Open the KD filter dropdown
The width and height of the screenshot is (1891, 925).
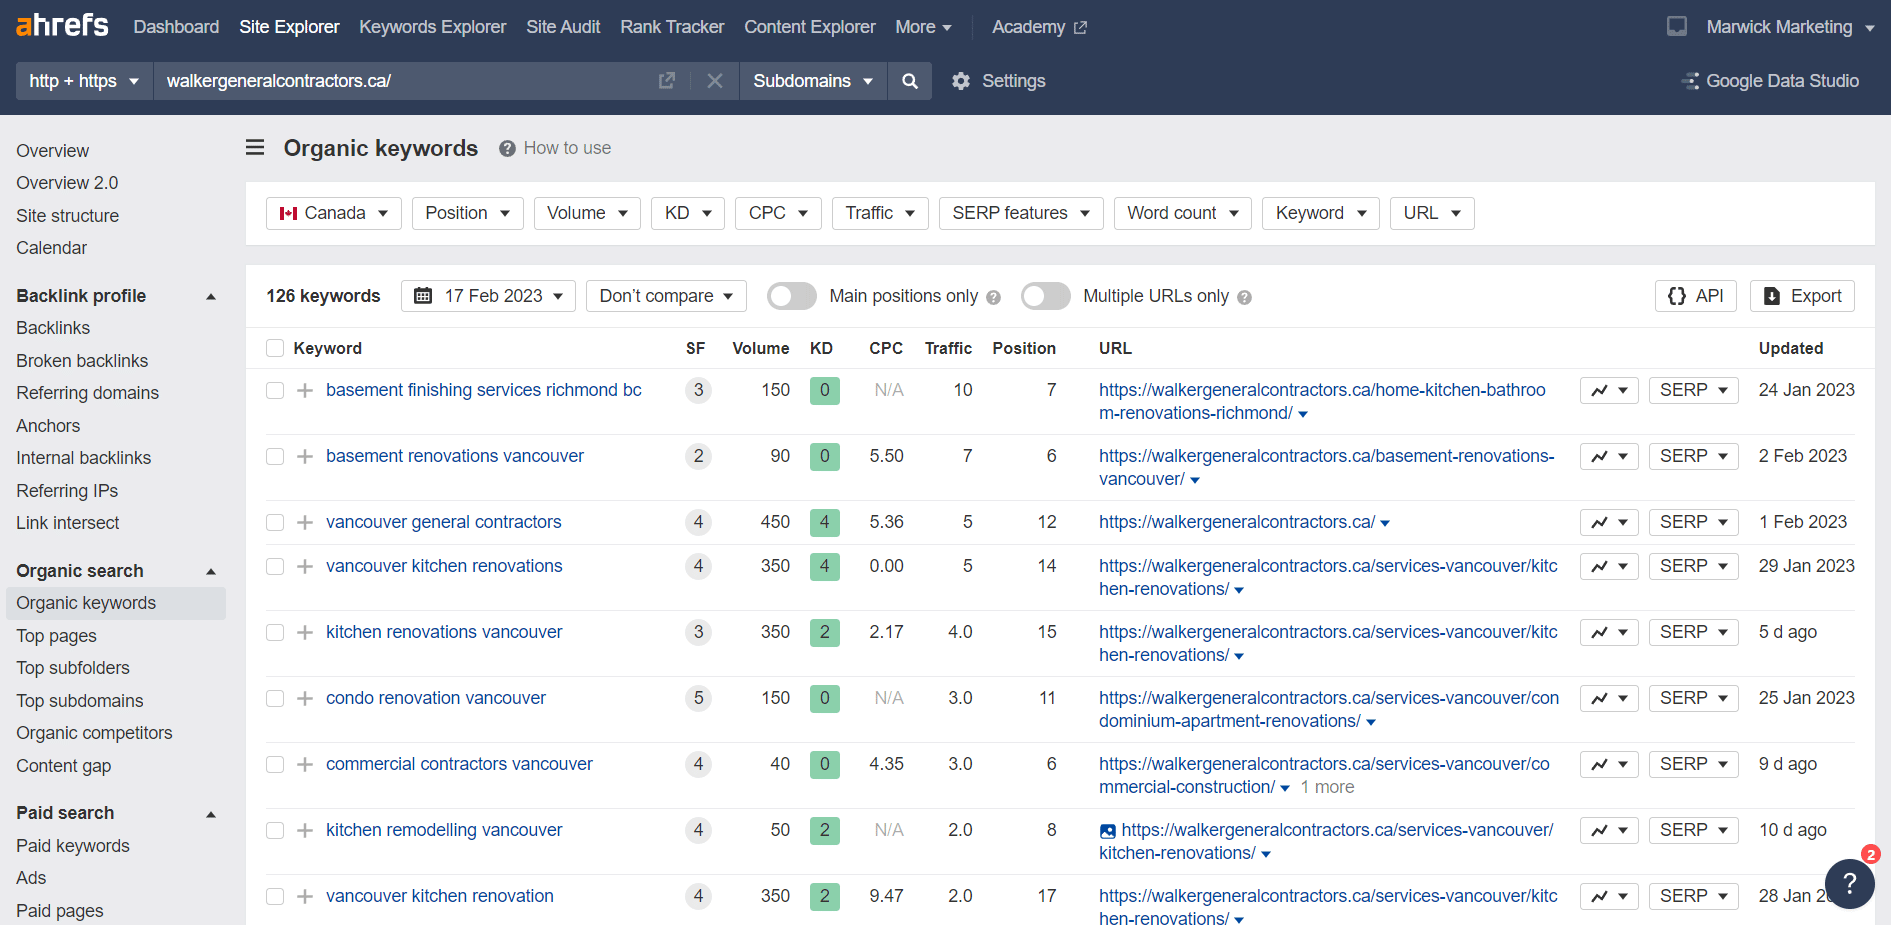click(688, 213)
